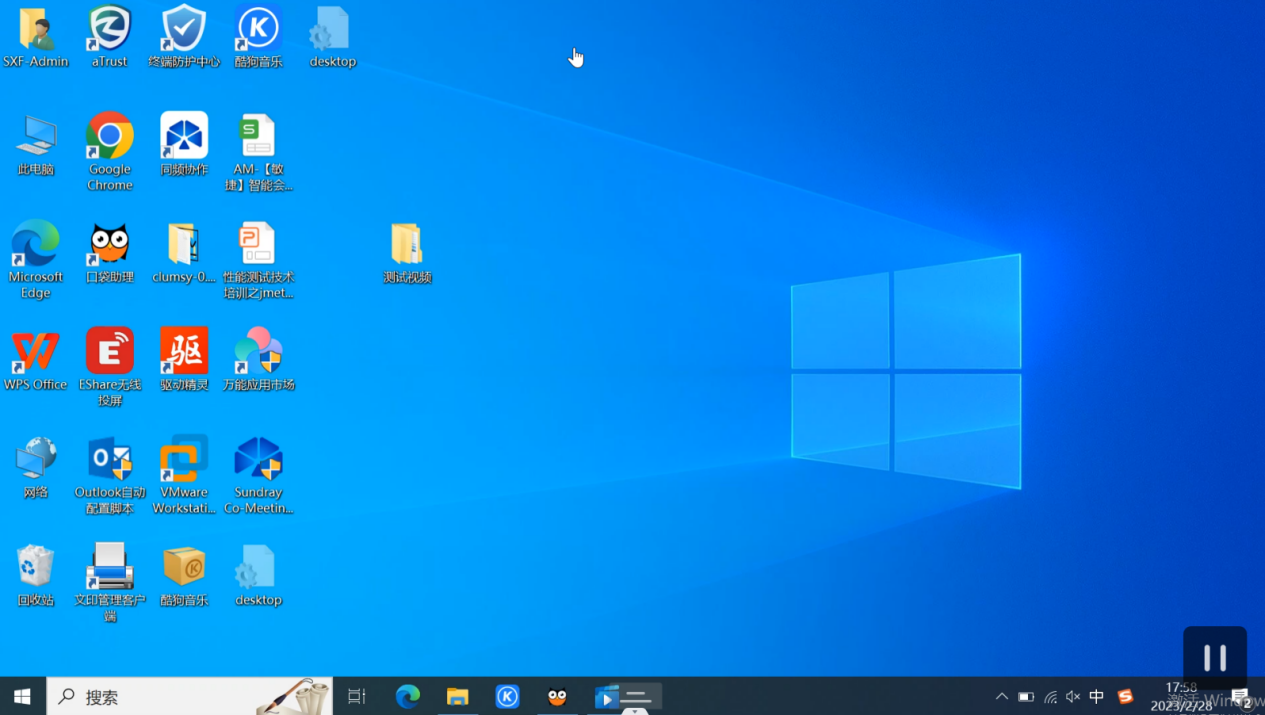Select the VMware Workstation desktop icon
This screenshot has width=1265, height=715.
coord(184,460)
